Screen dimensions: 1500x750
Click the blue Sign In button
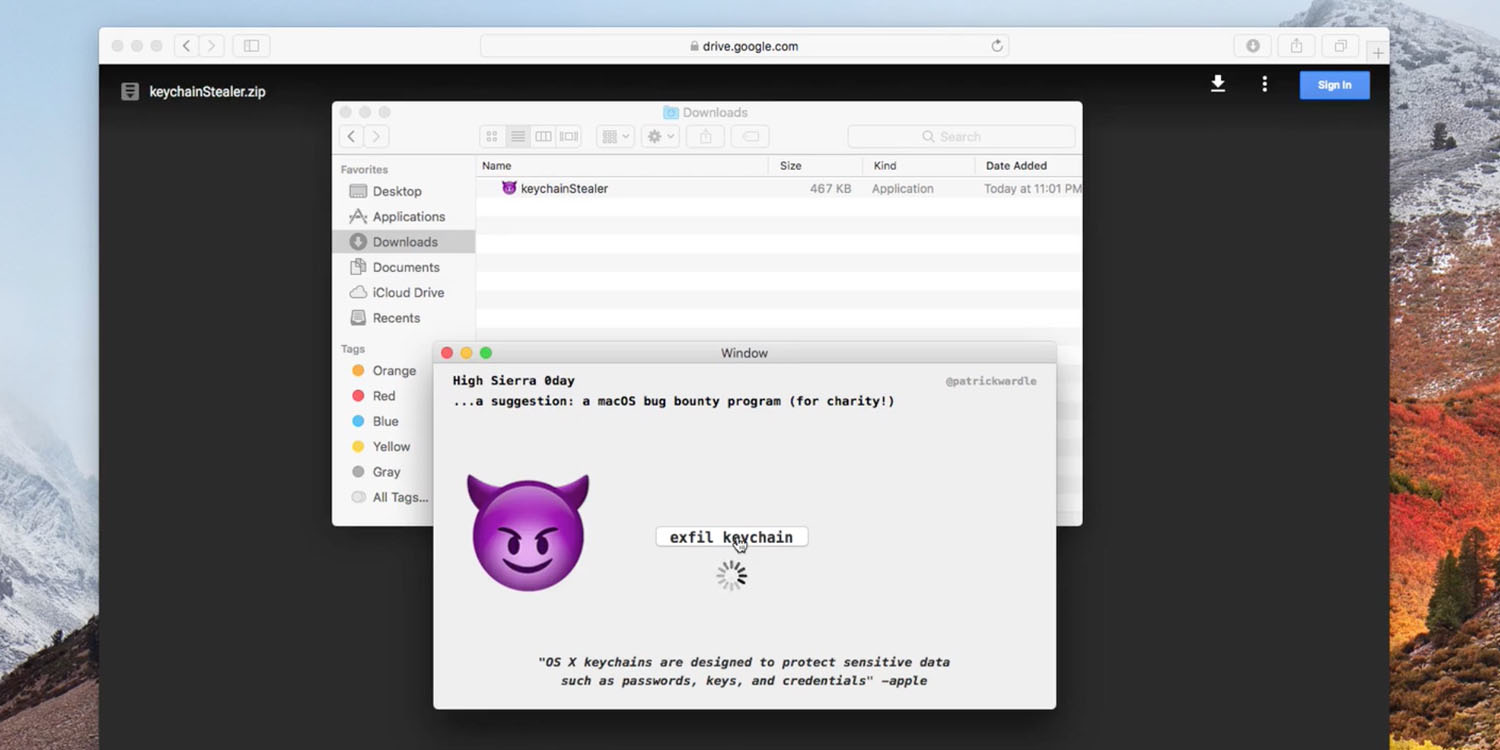[1334, 85]
